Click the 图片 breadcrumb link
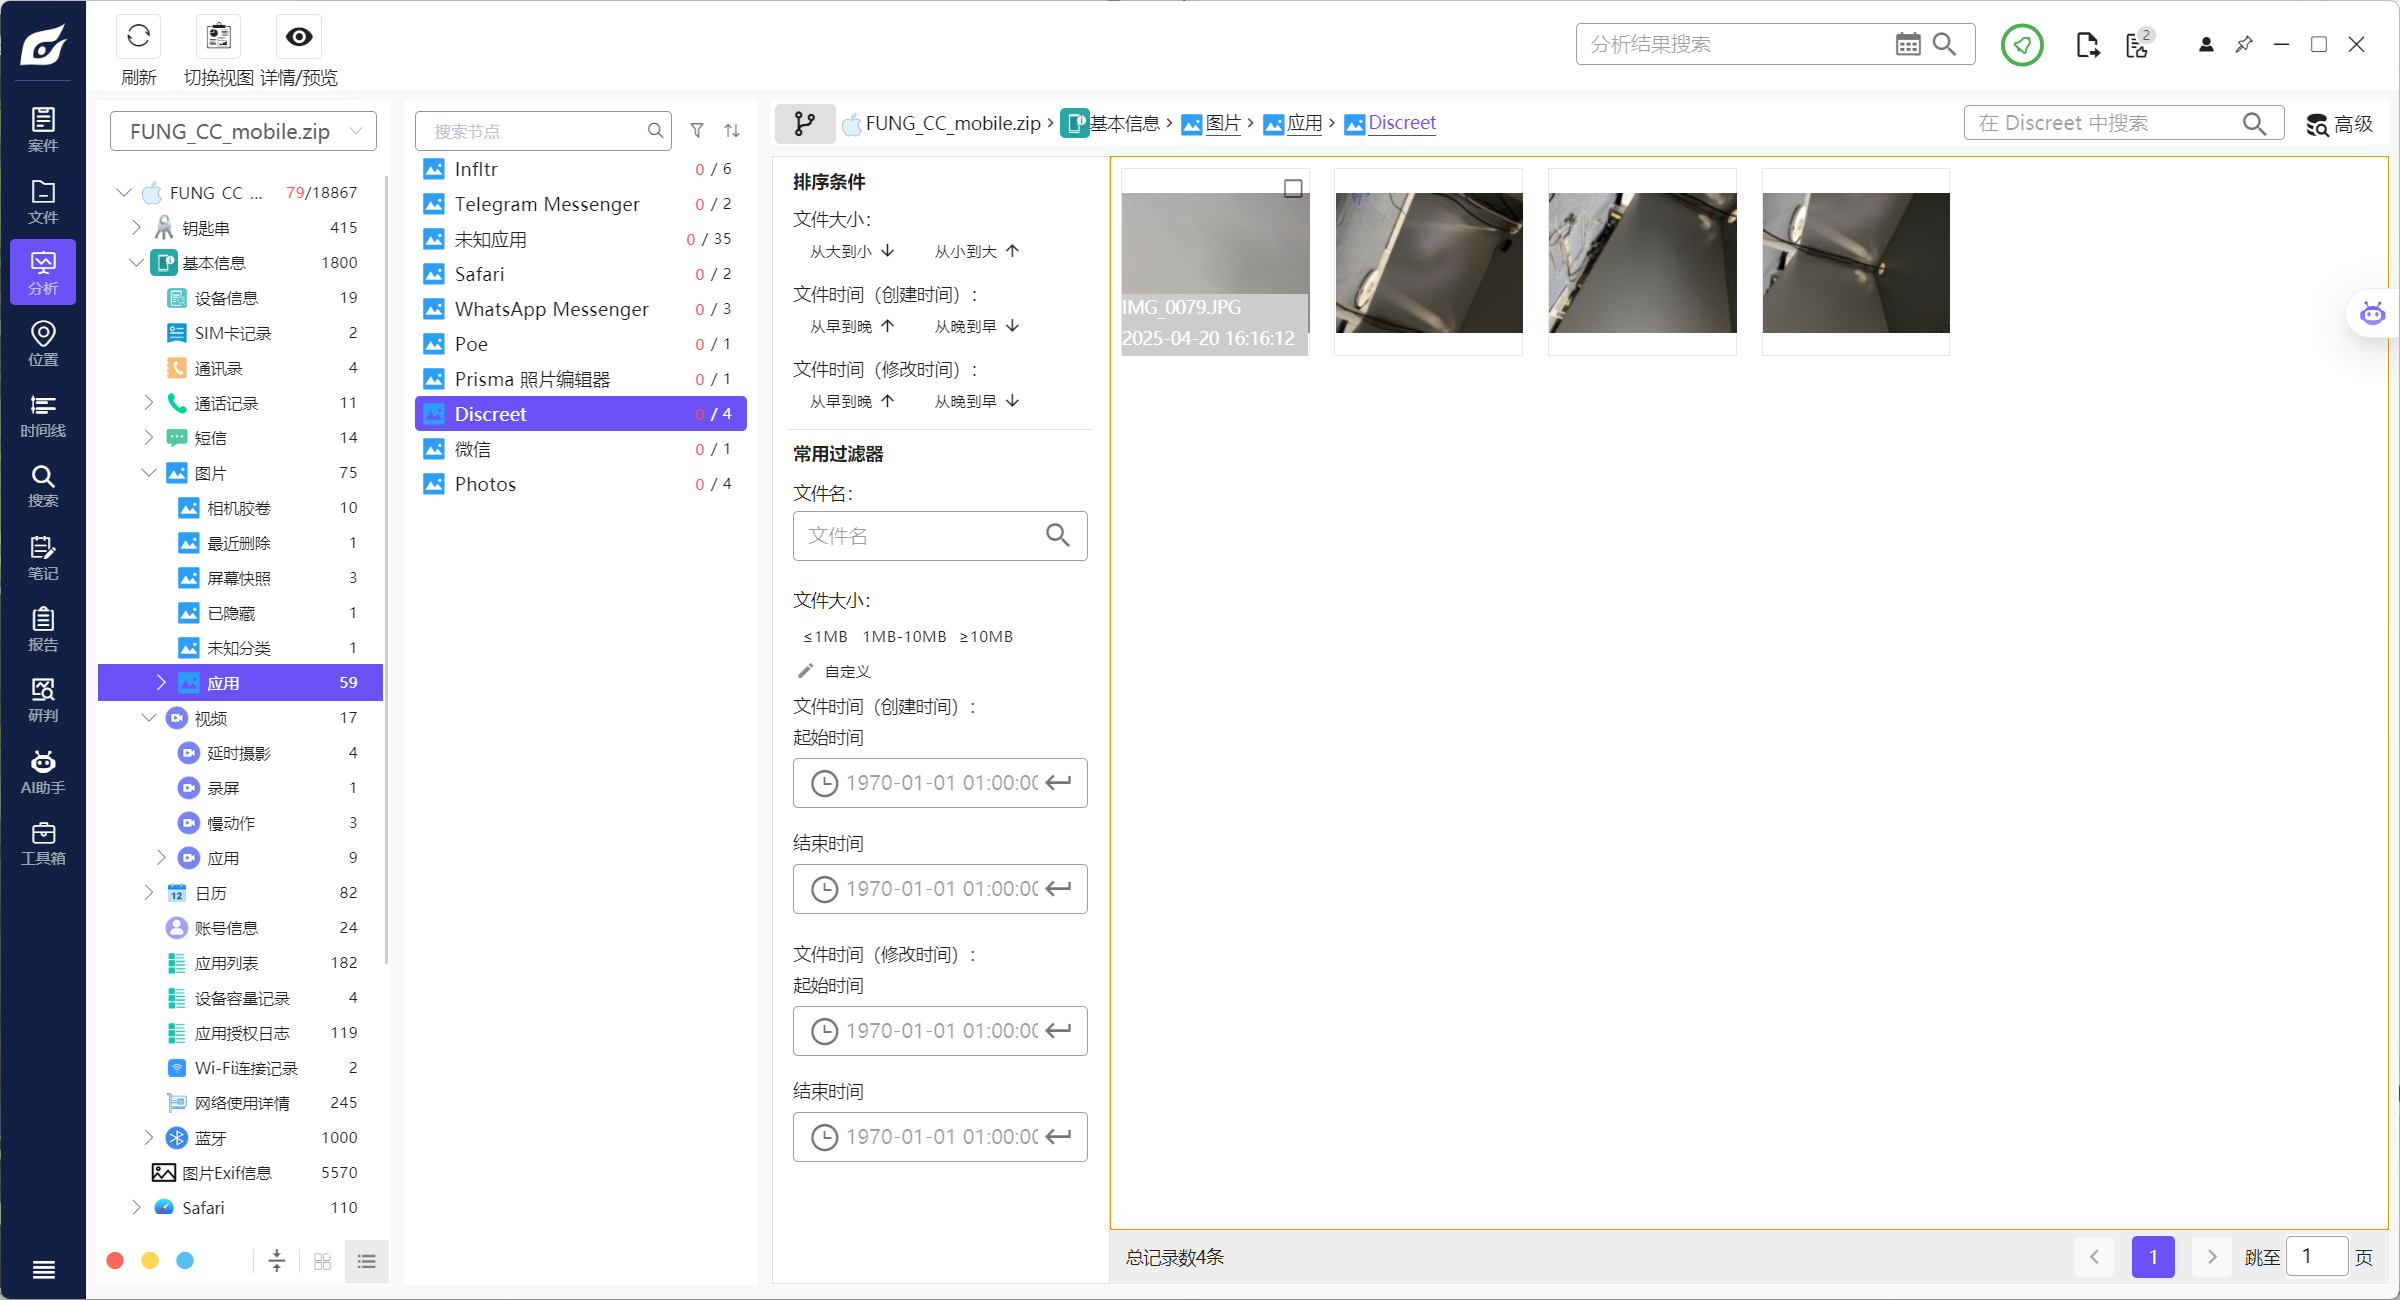Image resolution: width=2400 pixels, height=1300 pixels. pos(1222,124)
